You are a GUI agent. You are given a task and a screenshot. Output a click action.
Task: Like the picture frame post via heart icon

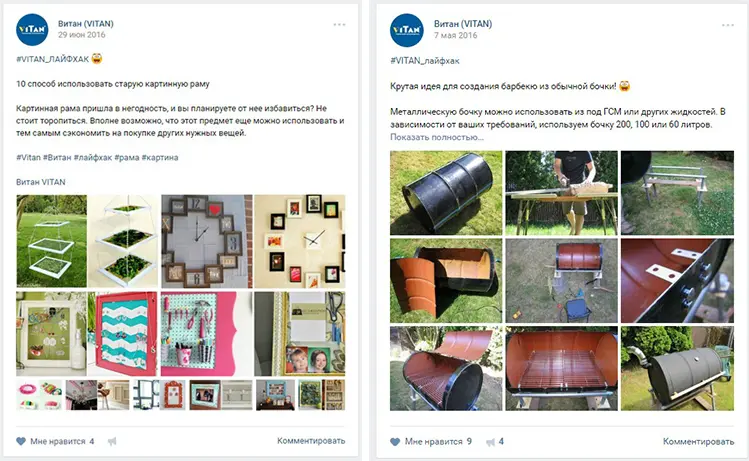tap(21, 441)
